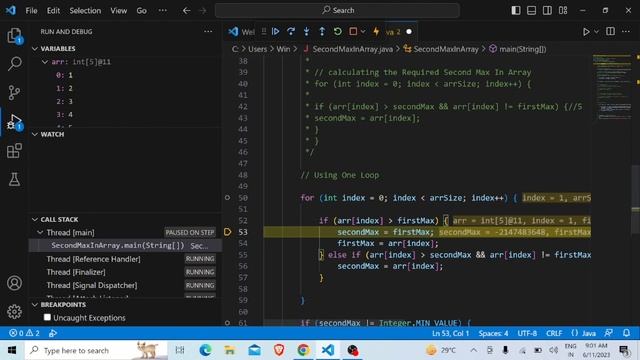Enable Uncaught Exceptions breakpoint checkbox
Screen dimensions: 640x360
(x=47, y=317)
